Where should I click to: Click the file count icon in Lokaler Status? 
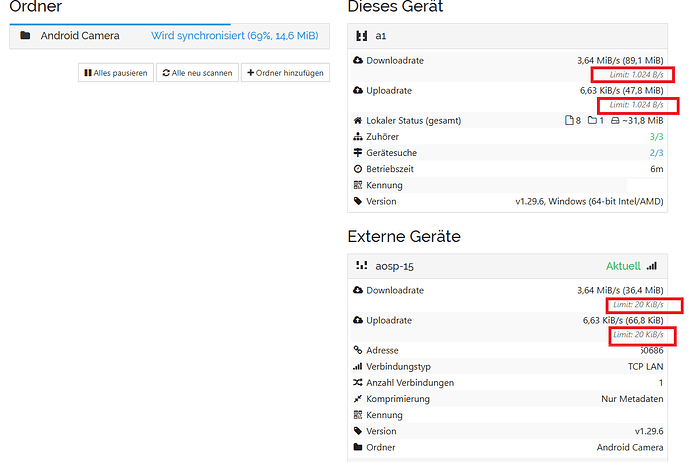pos(569,120)
